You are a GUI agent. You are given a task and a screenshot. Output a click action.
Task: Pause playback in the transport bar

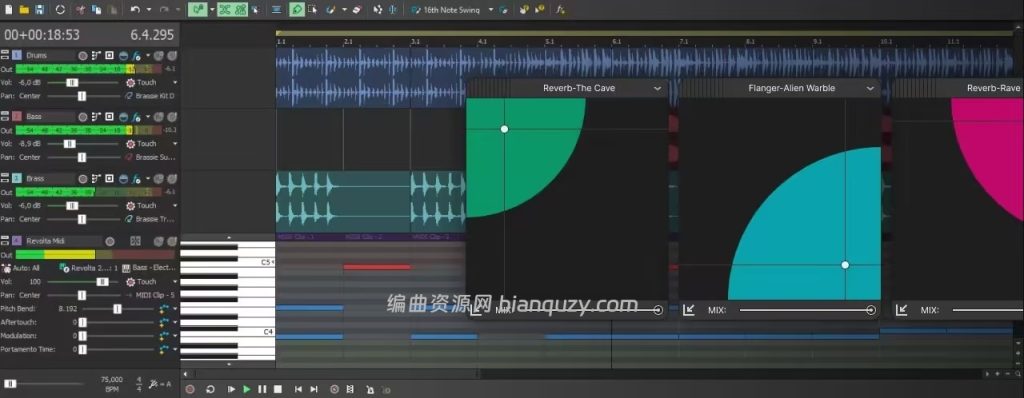tap(262, 389)
